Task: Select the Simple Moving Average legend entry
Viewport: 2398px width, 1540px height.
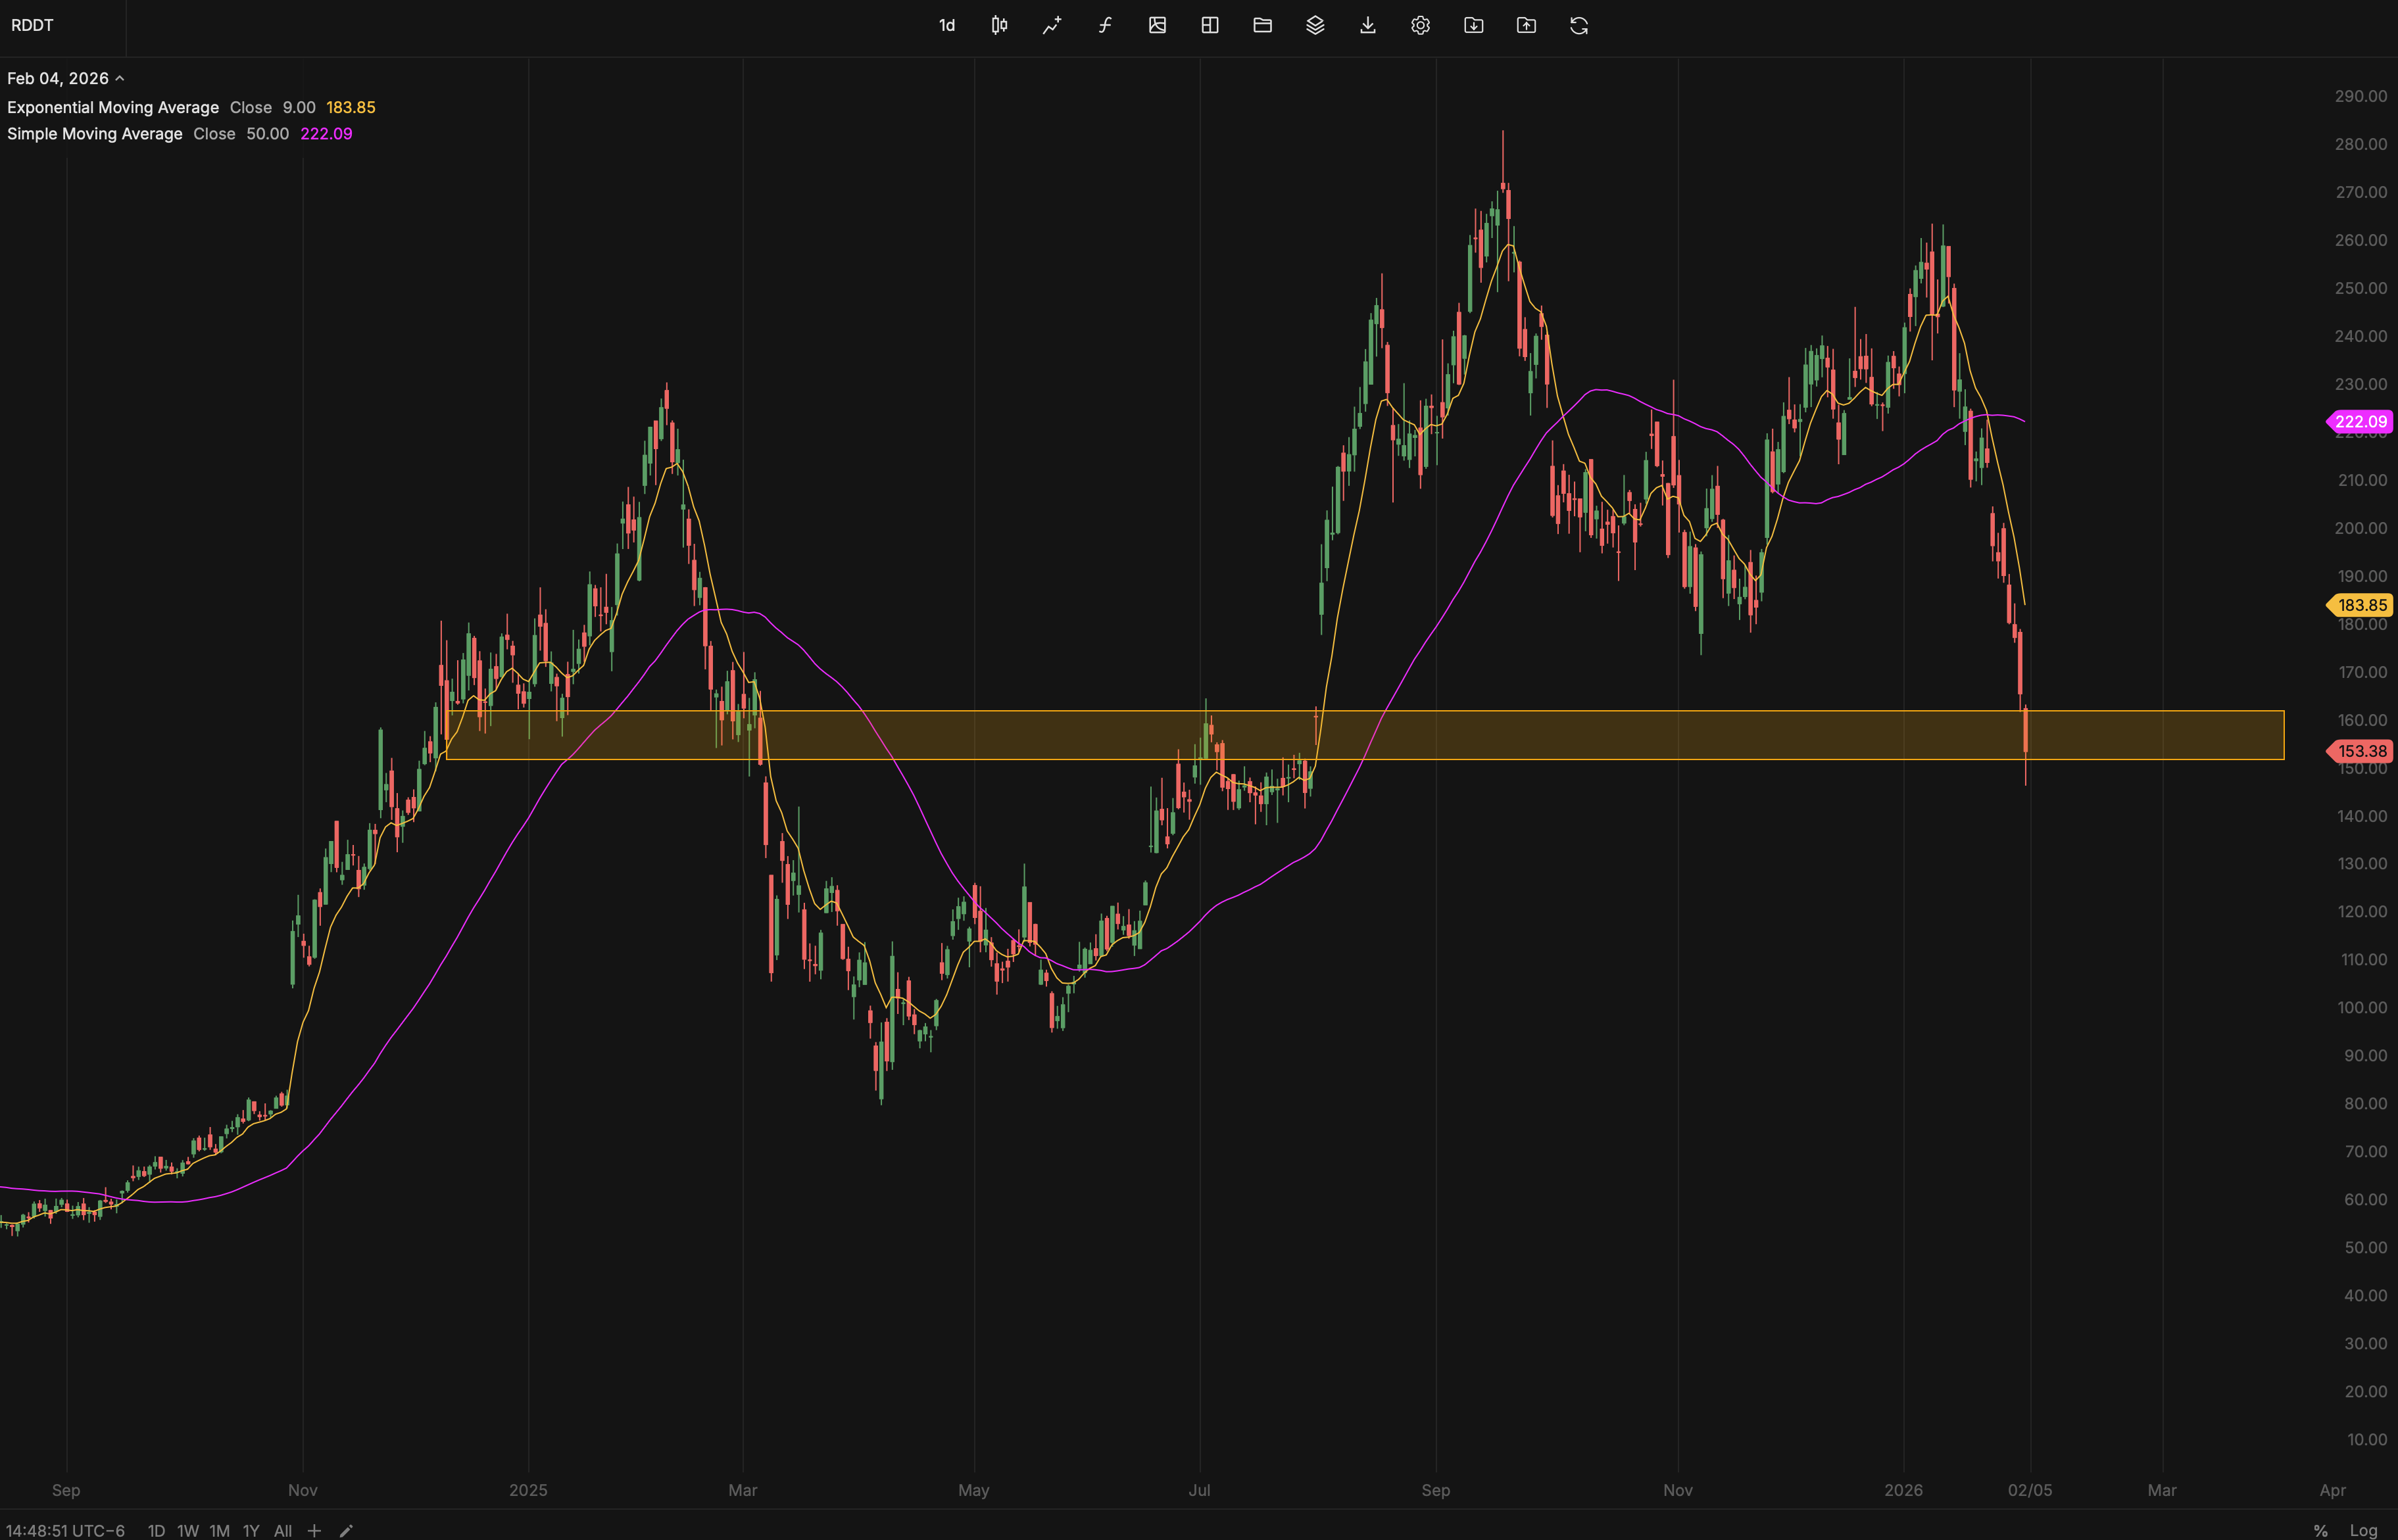Action: (94, 133)
